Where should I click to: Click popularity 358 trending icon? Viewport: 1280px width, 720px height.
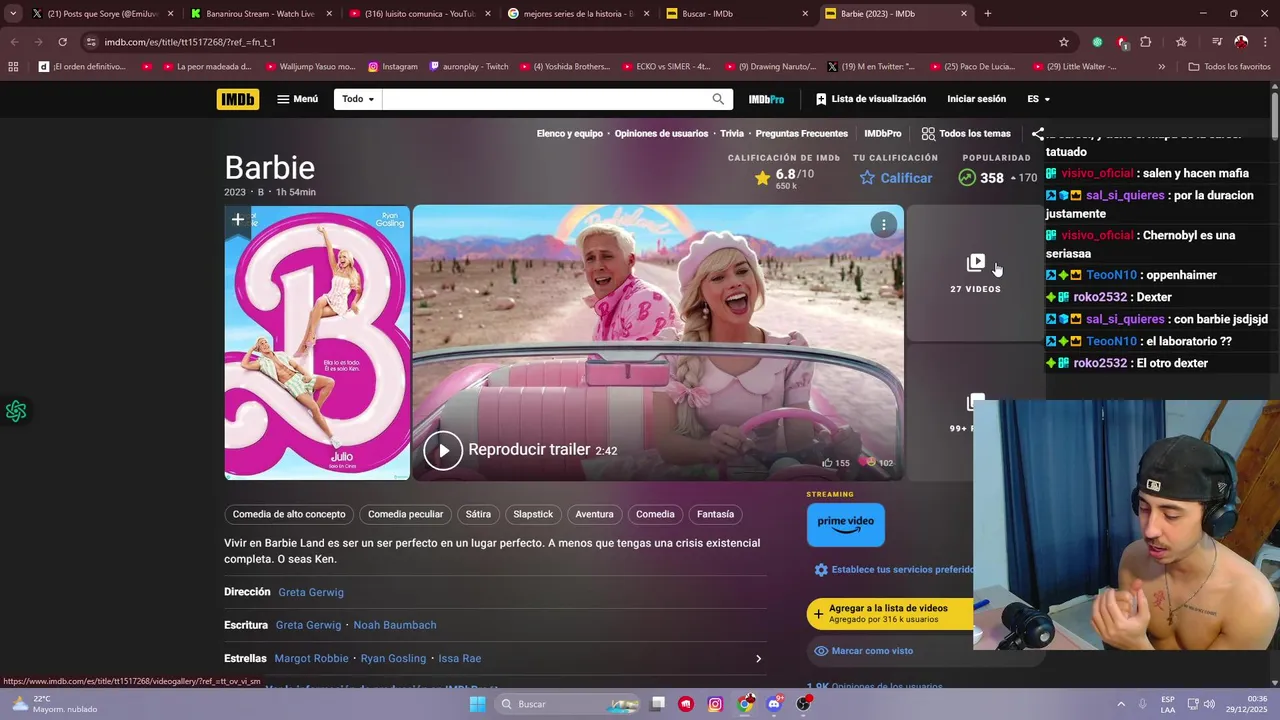967,178
